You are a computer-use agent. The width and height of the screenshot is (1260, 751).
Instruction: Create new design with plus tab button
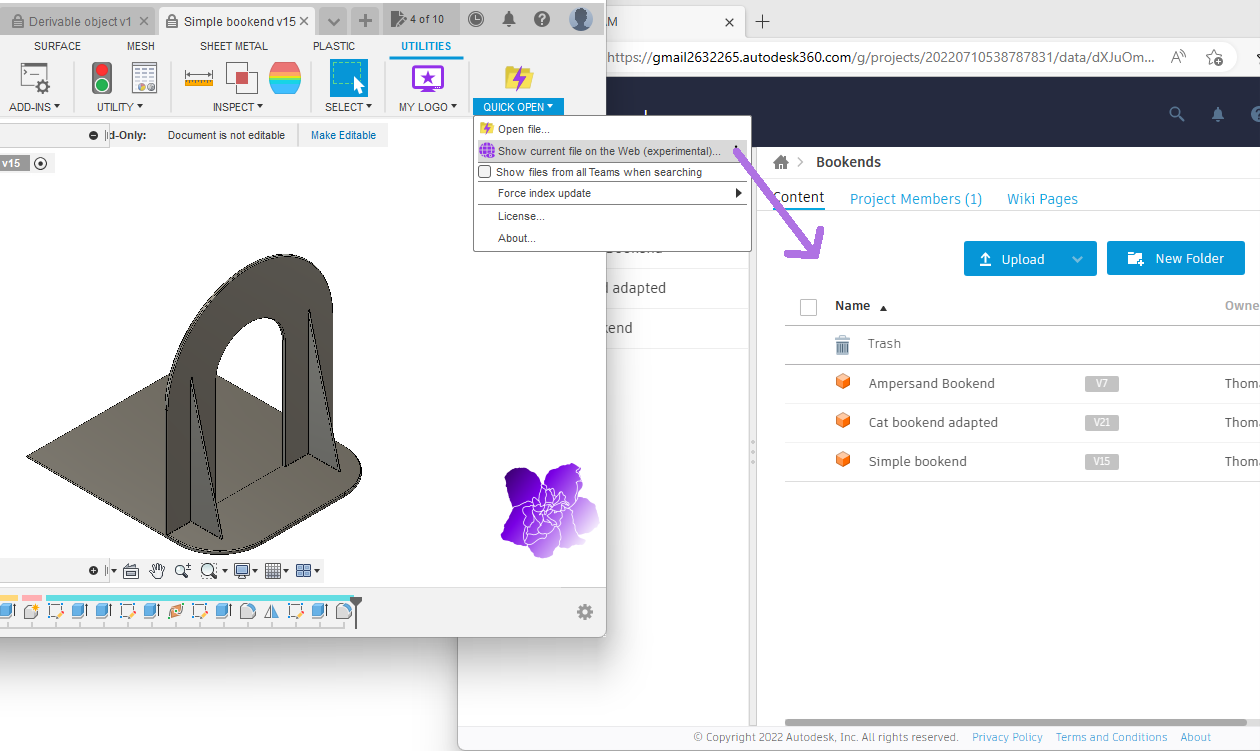coord(366,20)
